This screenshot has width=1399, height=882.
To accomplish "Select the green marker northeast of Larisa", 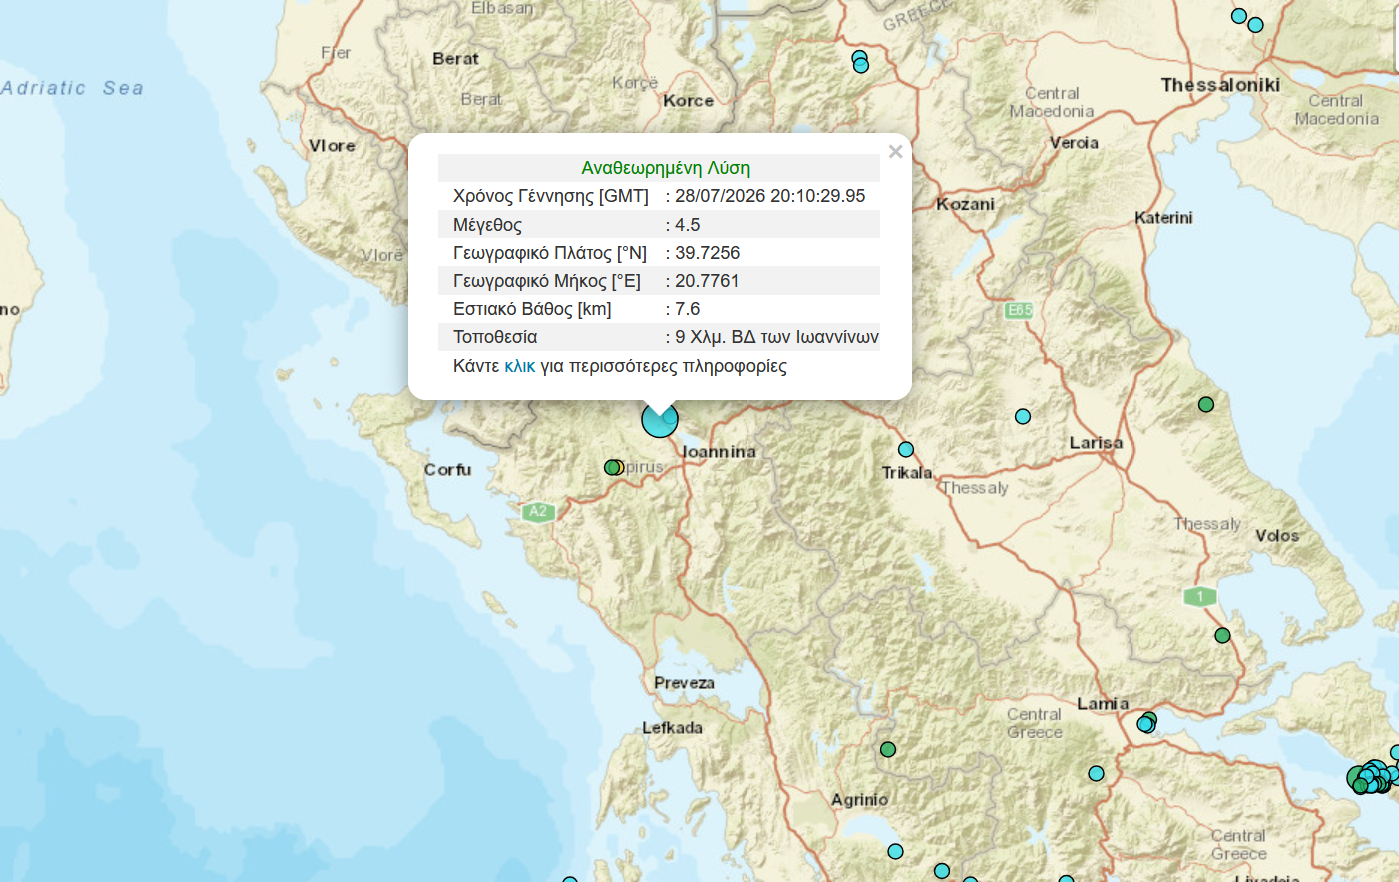I will pyautogui.click(x=1206, y=404).
